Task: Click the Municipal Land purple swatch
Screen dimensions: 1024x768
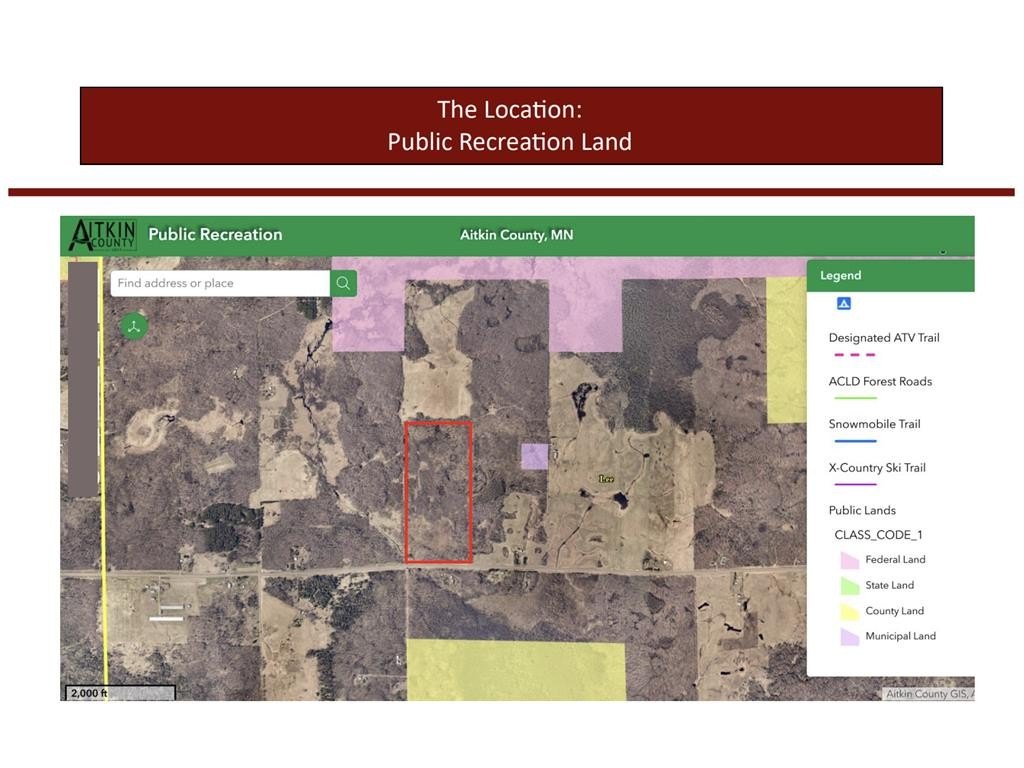Action: [849, 637]
